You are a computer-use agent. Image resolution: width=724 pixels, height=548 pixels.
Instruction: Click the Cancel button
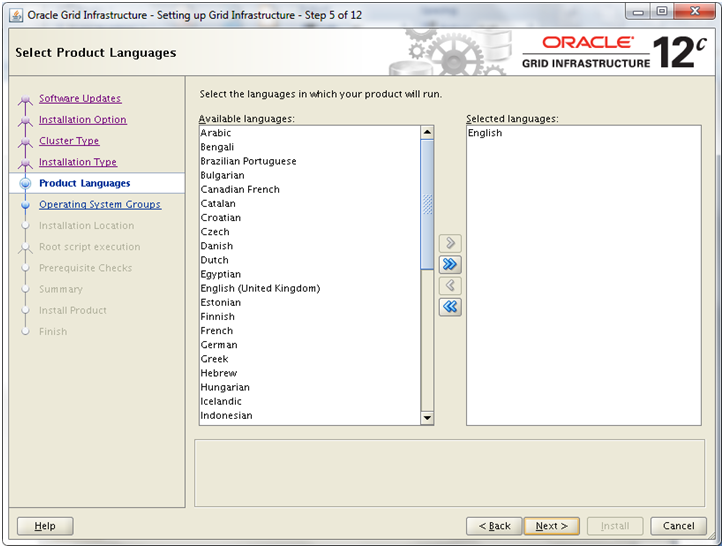[x=678, y=526]
